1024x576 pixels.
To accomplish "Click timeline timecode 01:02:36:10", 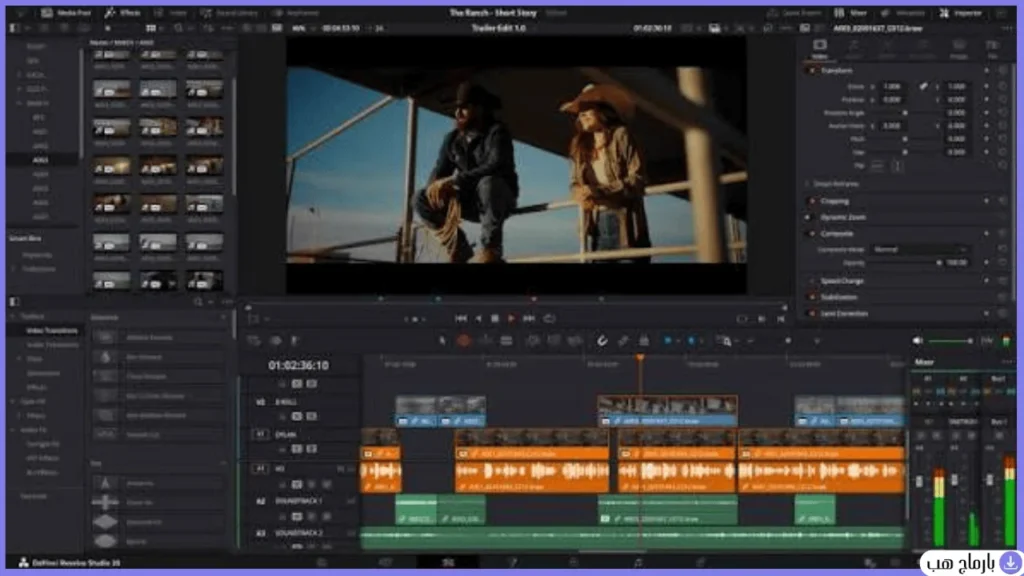I will 298,366.
